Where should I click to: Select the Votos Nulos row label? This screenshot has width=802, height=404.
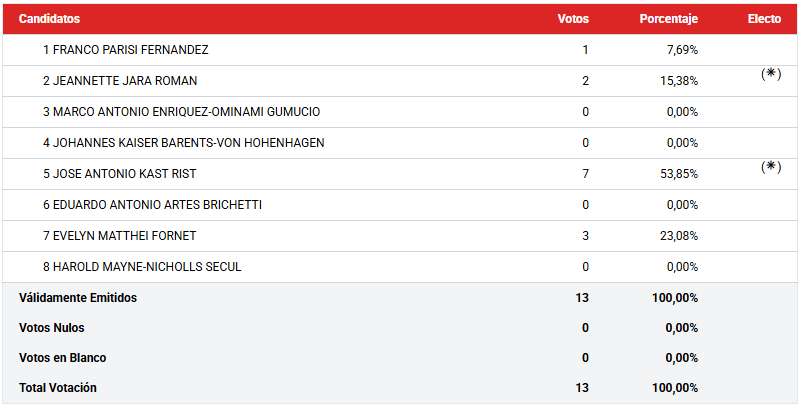pyautogui.click(x=52, y=328)
